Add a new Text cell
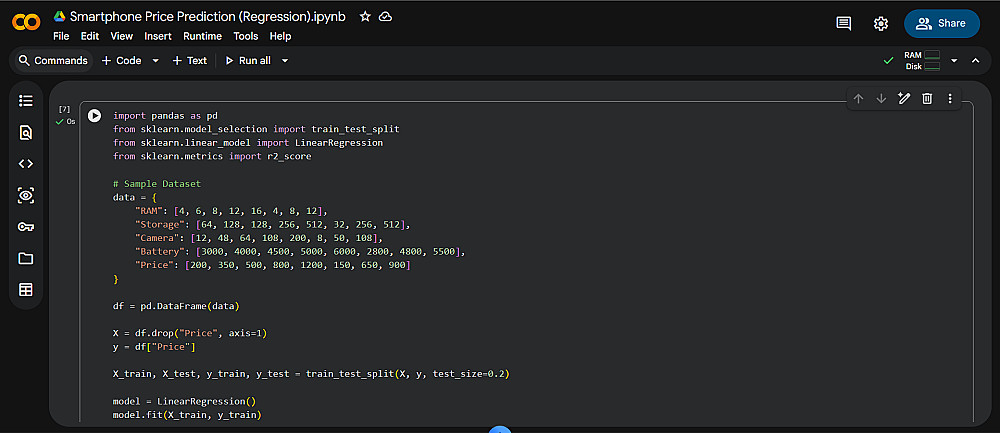The width and height of the screenshot is (1000, 433). [x=189, y=60]
